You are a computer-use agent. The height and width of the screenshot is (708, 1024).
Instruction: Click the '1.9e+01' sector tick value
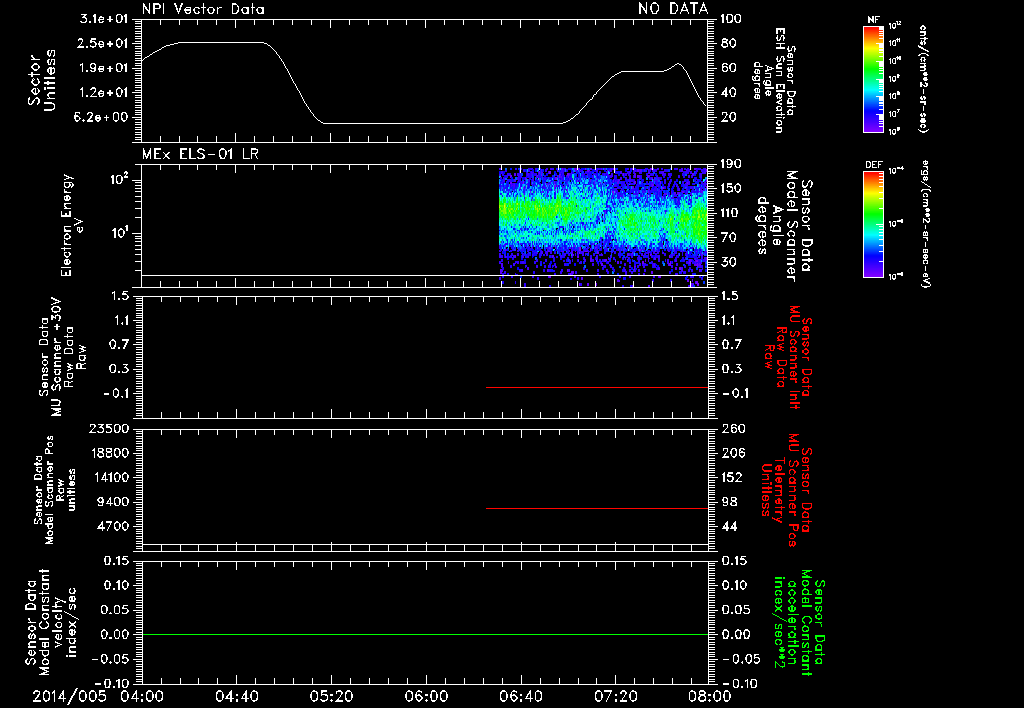[104, 69]
